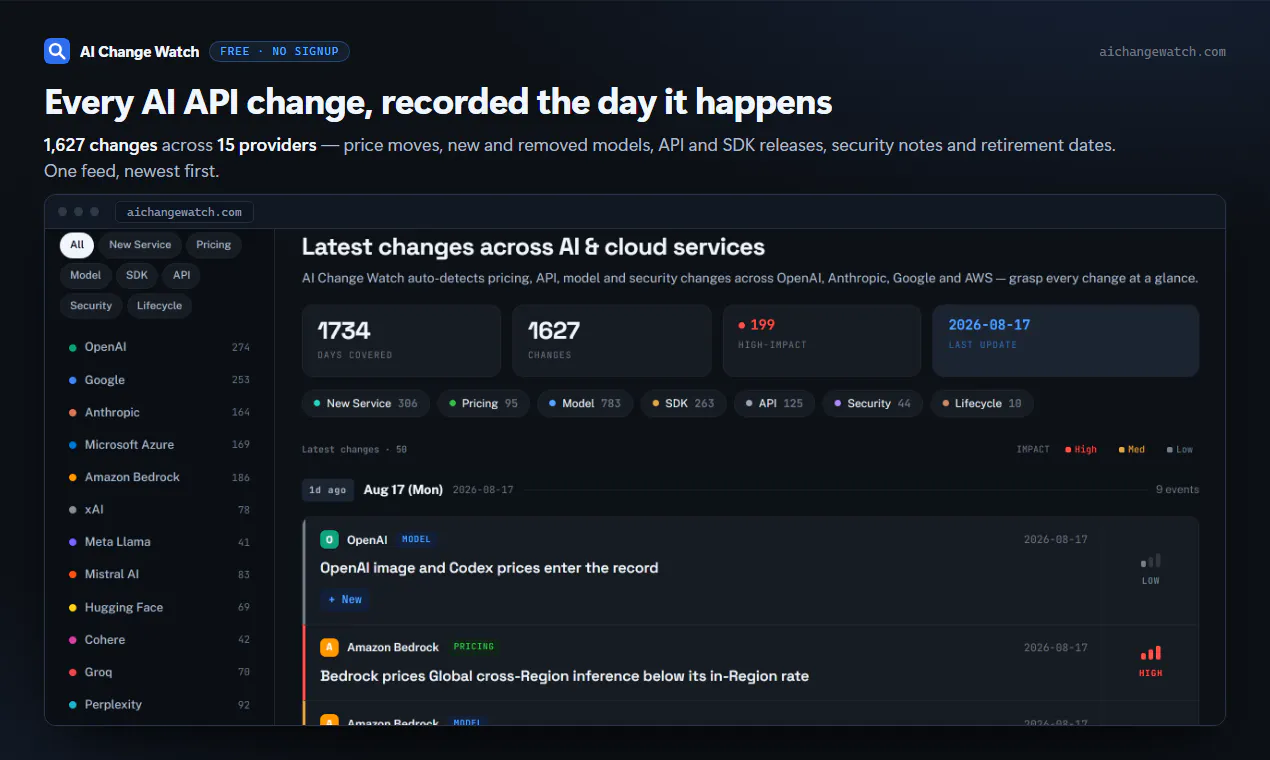
Task: Click the FREE · NO SIGNUP badge
Action: click(279, 51)
